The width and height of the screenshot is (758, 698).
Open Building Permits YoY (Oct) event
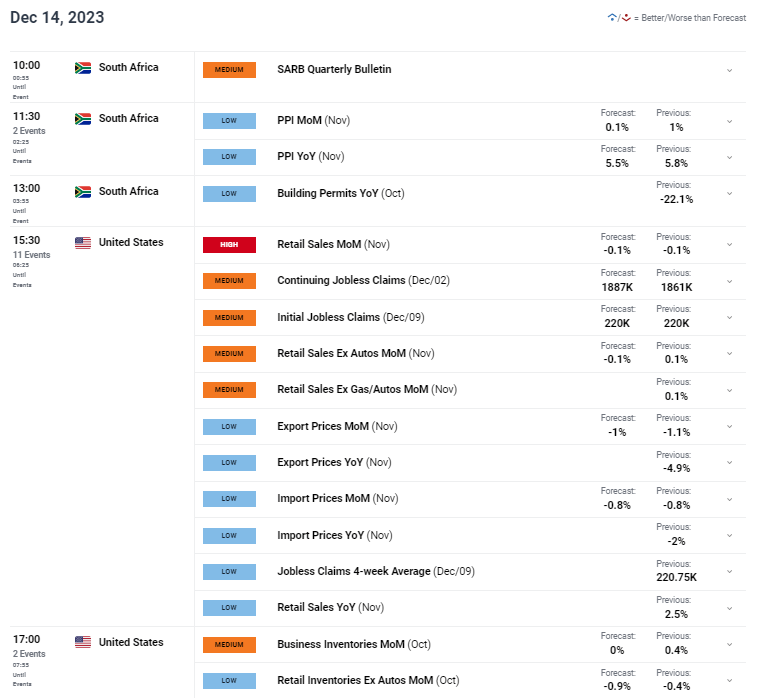pyautogui.click(x=341, y=193)
